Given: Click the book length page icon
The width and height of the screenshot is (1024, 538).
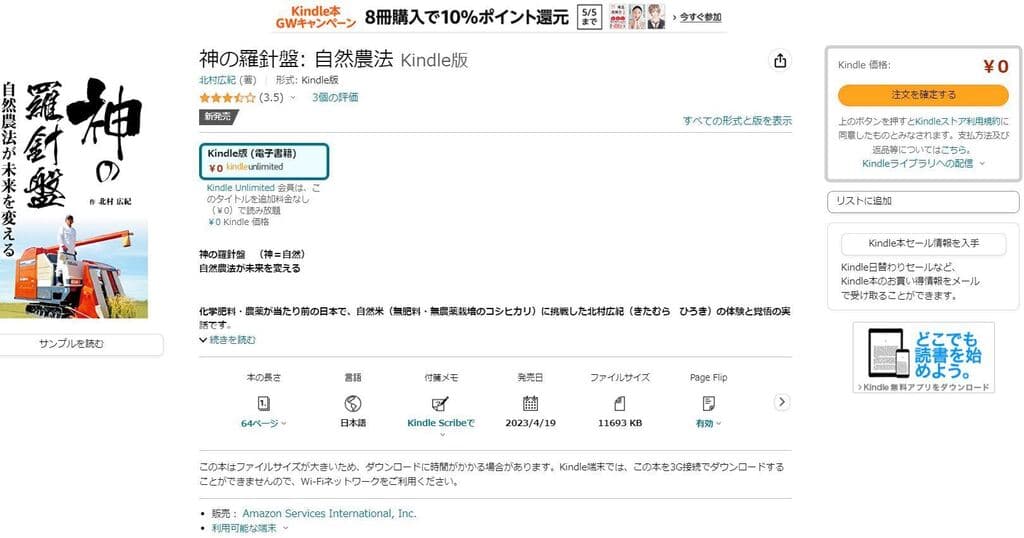Looking at the screenshot, I should (263, 404).
